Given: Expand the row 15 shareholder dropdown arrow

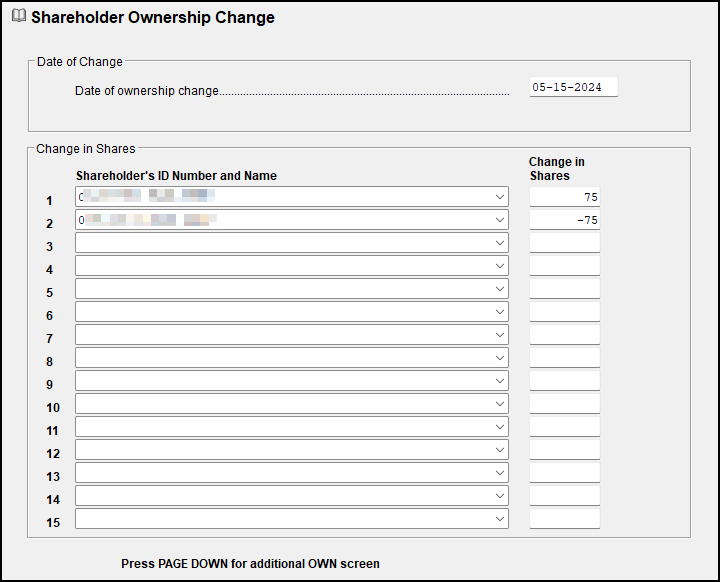Looking at the screenshot, I should (500, 519).
